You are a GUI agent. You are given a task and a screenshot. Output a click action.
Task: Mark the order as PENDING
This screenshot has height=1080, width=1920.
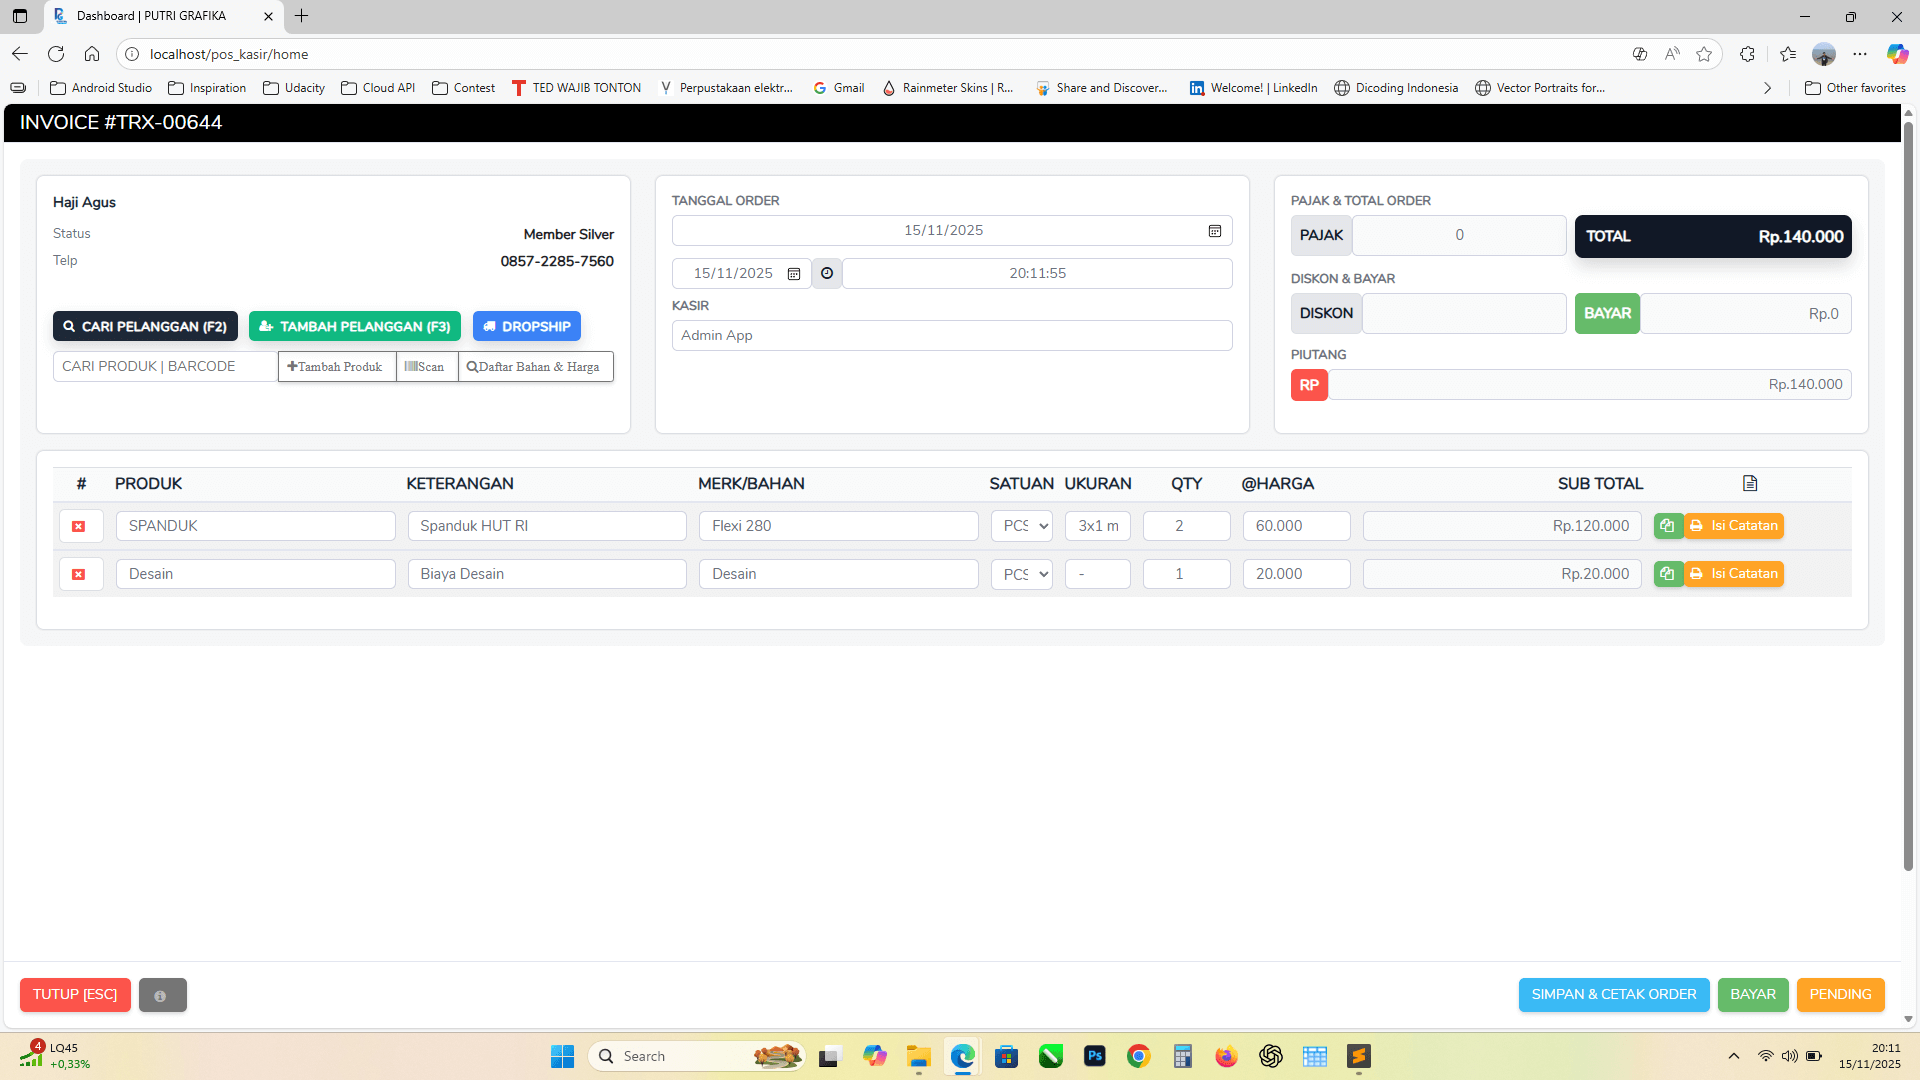(1840, 994)
